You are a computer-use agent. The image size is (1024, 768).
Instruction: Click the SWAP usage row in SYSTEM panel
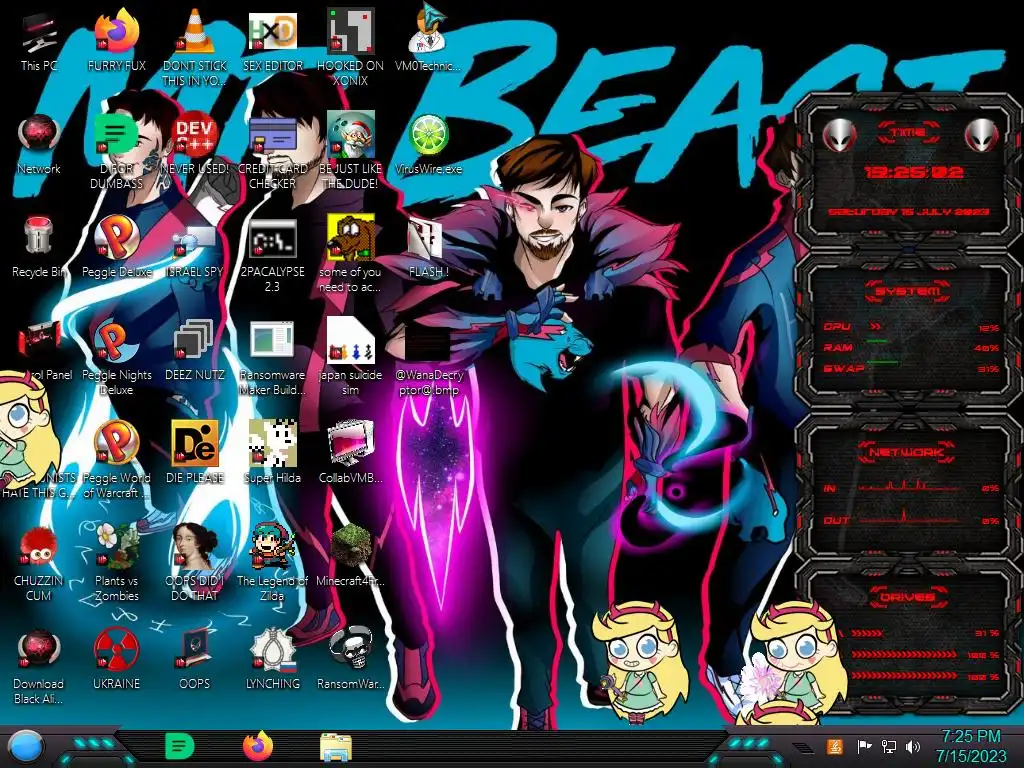pos(910,369)
